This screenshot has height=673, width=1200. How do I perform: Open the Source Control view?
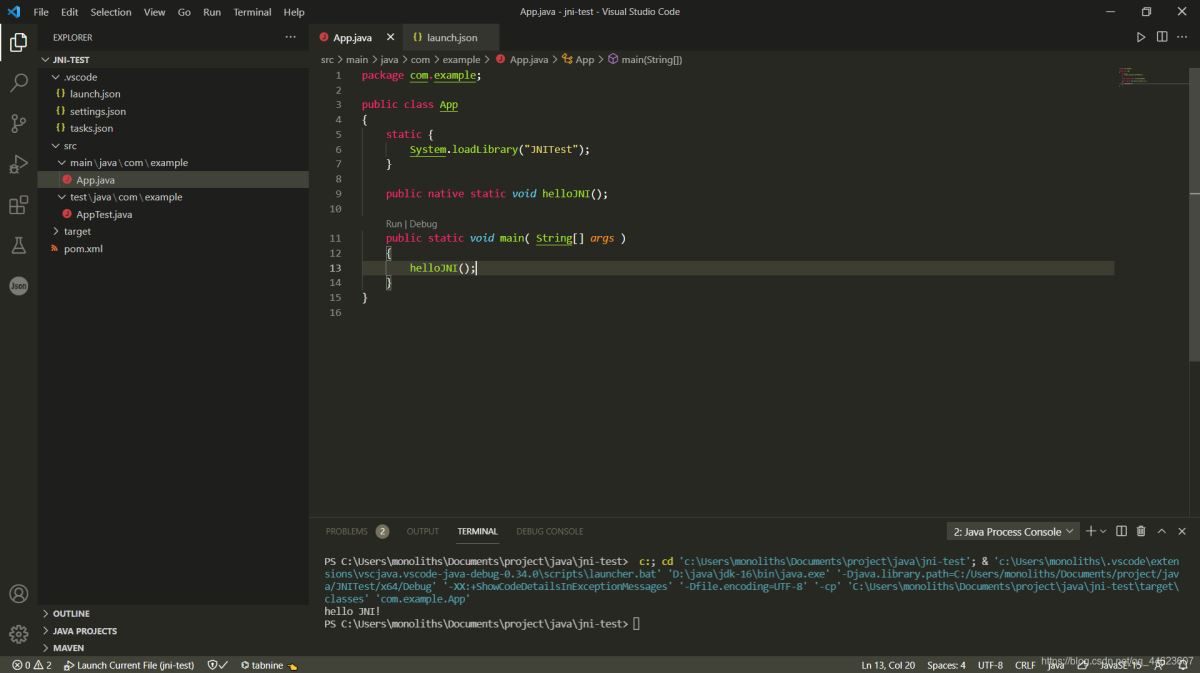[18, 124]
